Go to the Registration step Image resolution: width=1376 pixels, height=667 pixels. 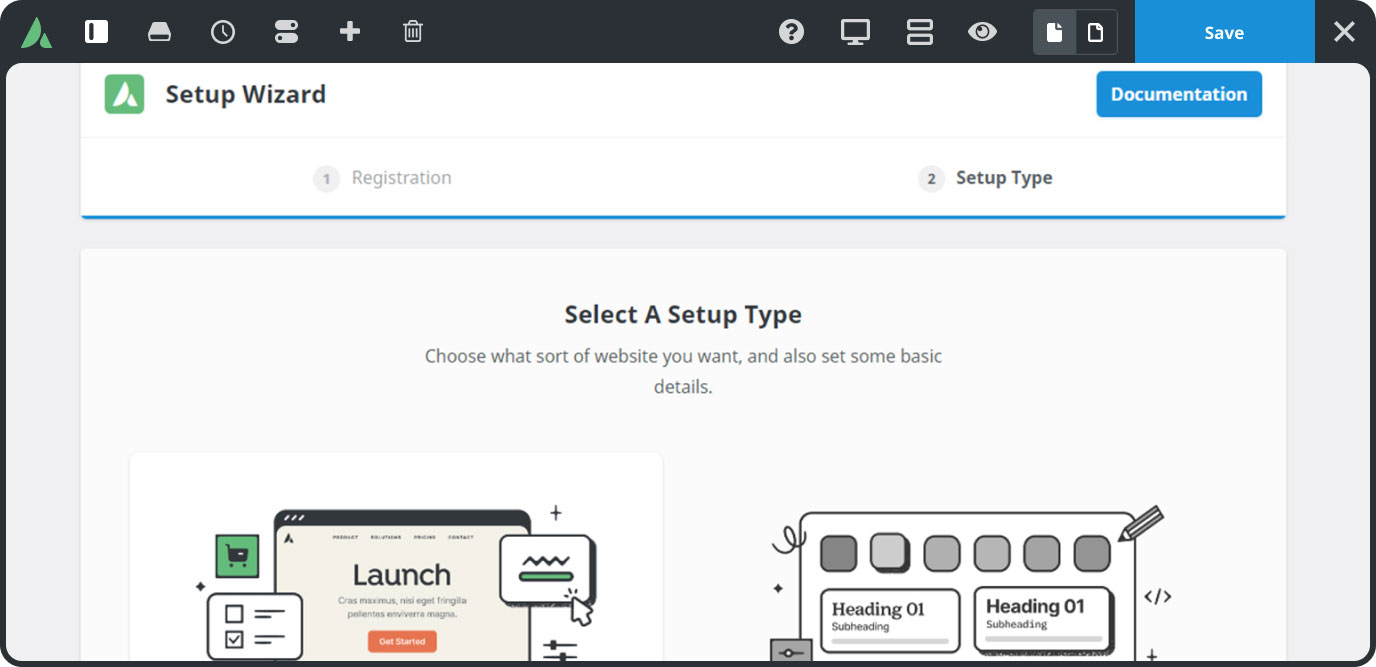382,178
